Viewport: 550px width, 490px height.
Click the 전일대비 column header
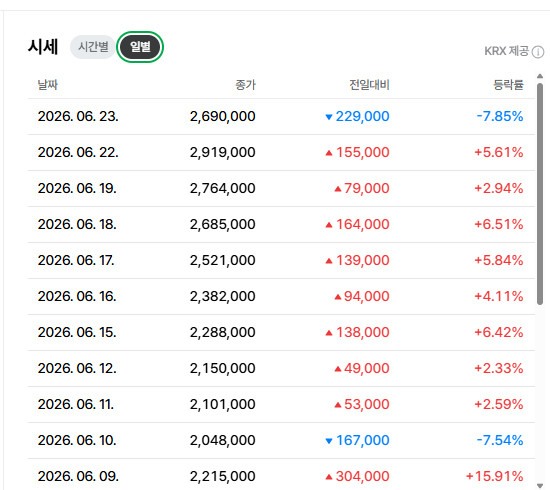[369, 85]
